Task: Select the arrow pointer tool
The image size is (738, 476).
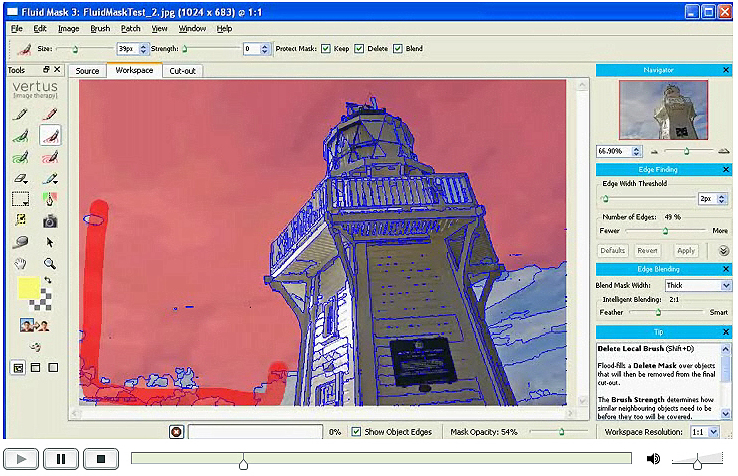Action: (49, 242)
